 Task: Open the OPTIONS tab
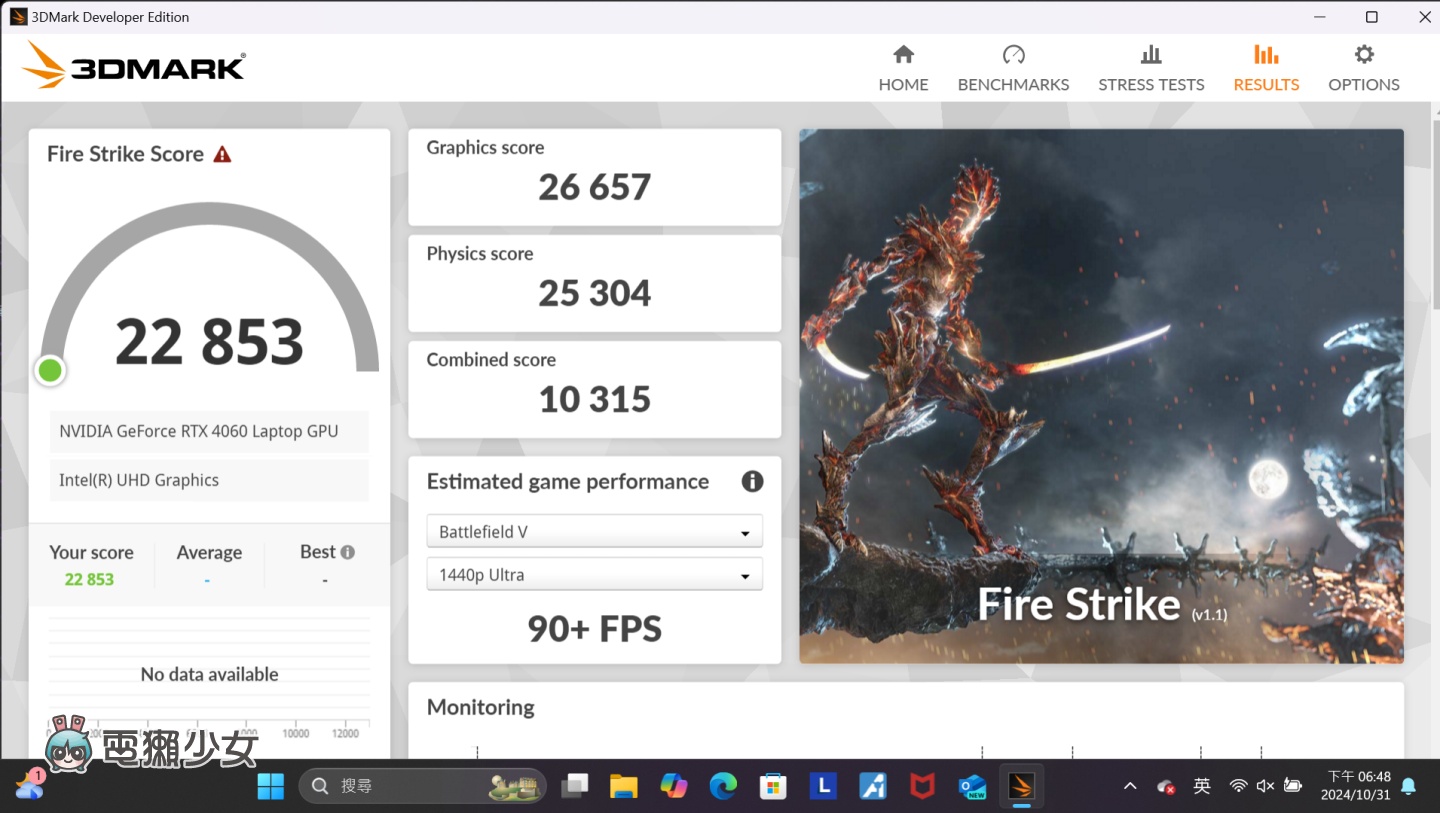1364,69
